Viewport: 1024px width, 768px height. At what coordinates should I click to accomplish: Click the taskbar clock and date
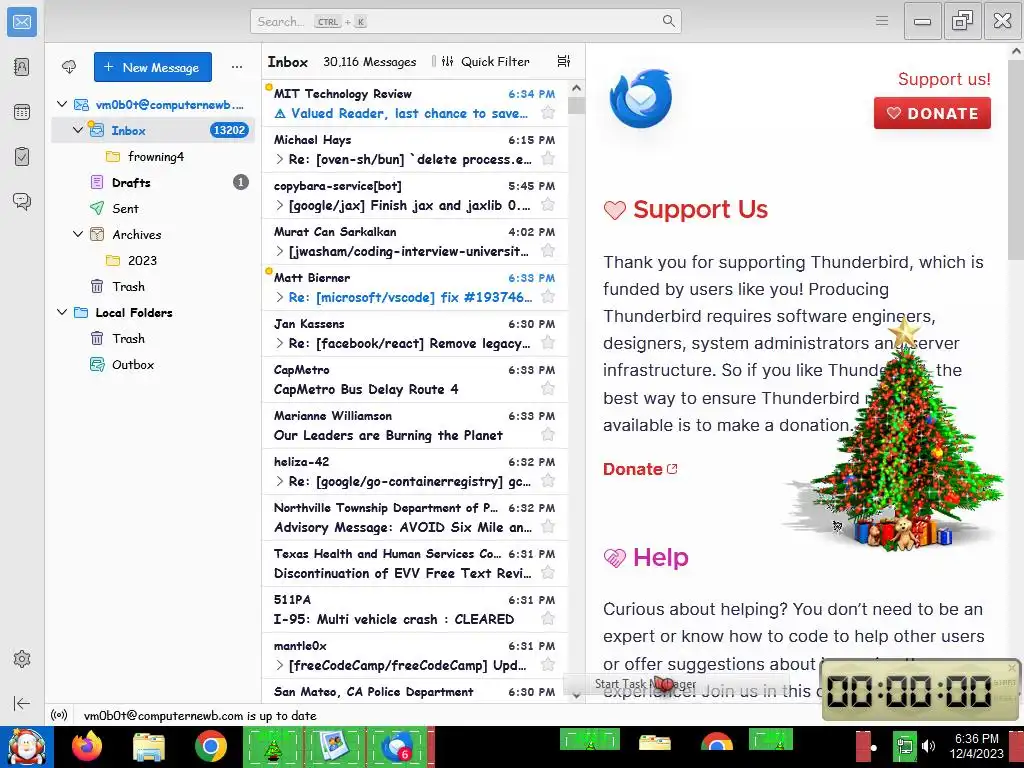click(976, 746)
